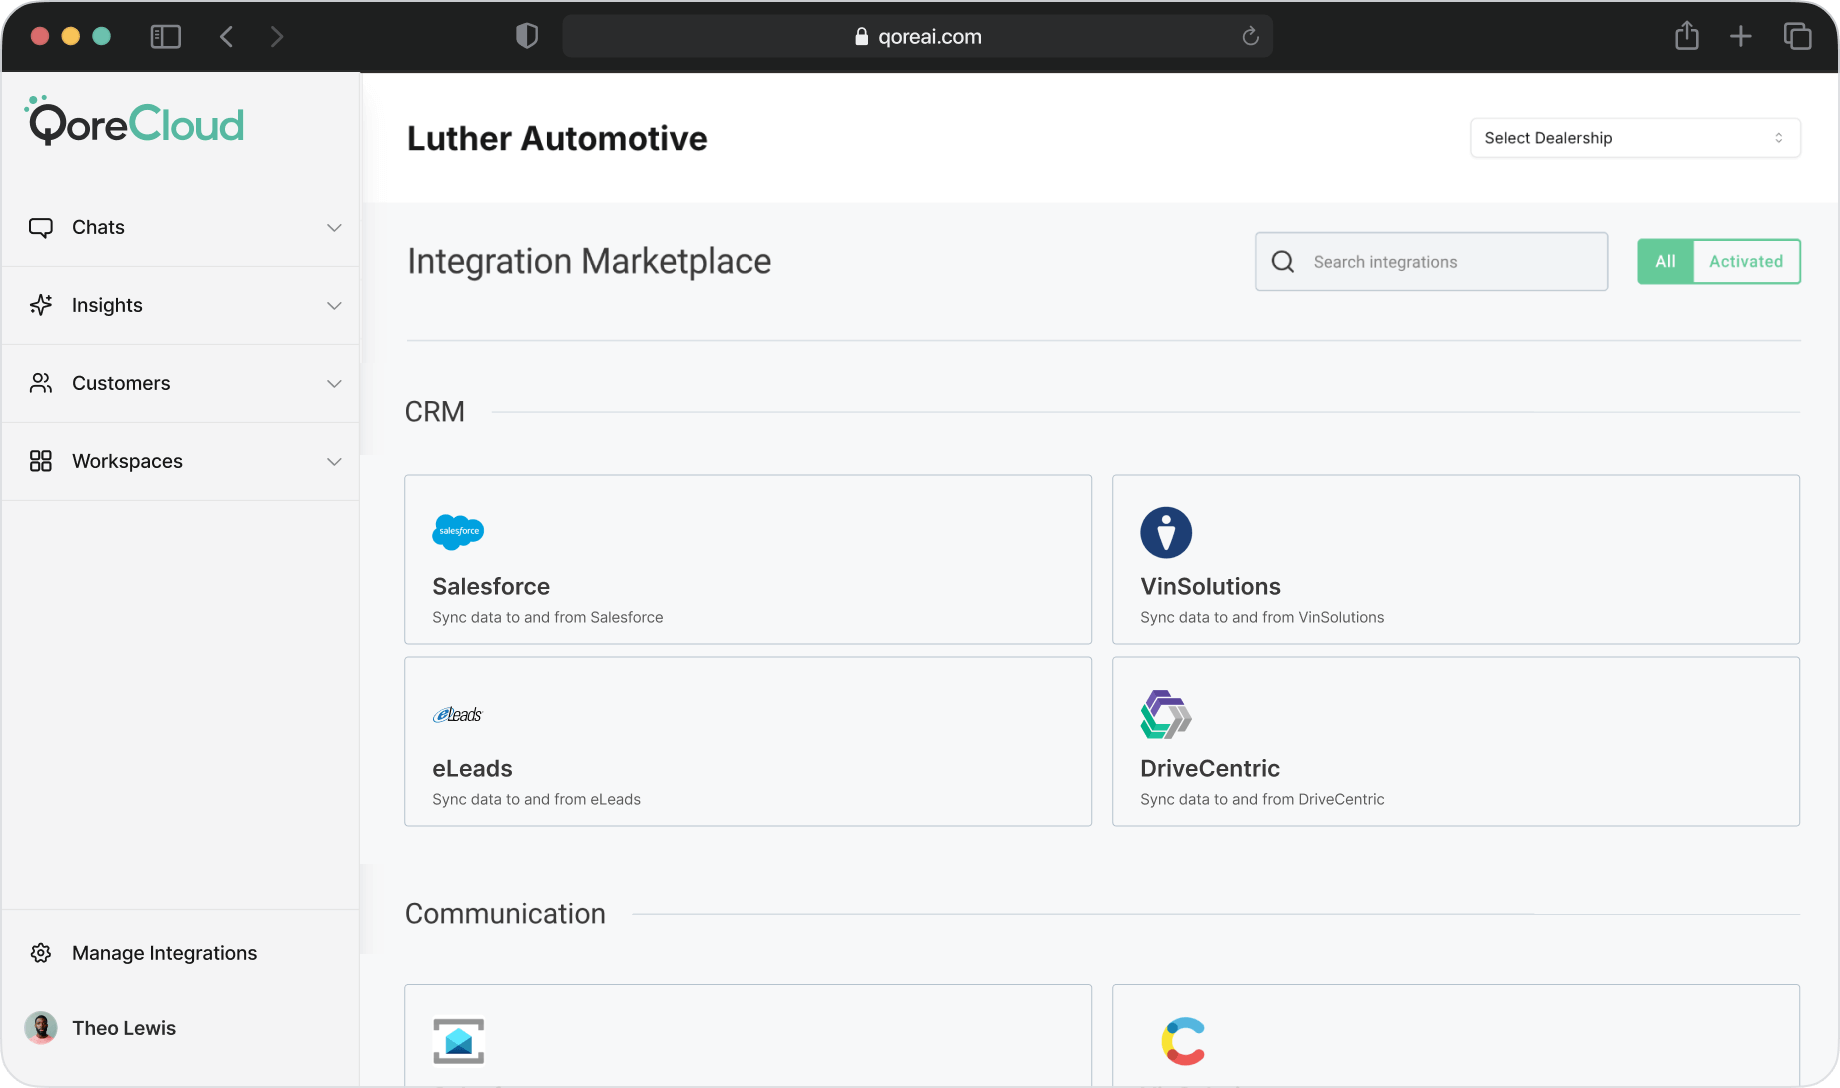Go back using browser back arrow
Screen dimensions: 1840x1088
tap(227, 37)
